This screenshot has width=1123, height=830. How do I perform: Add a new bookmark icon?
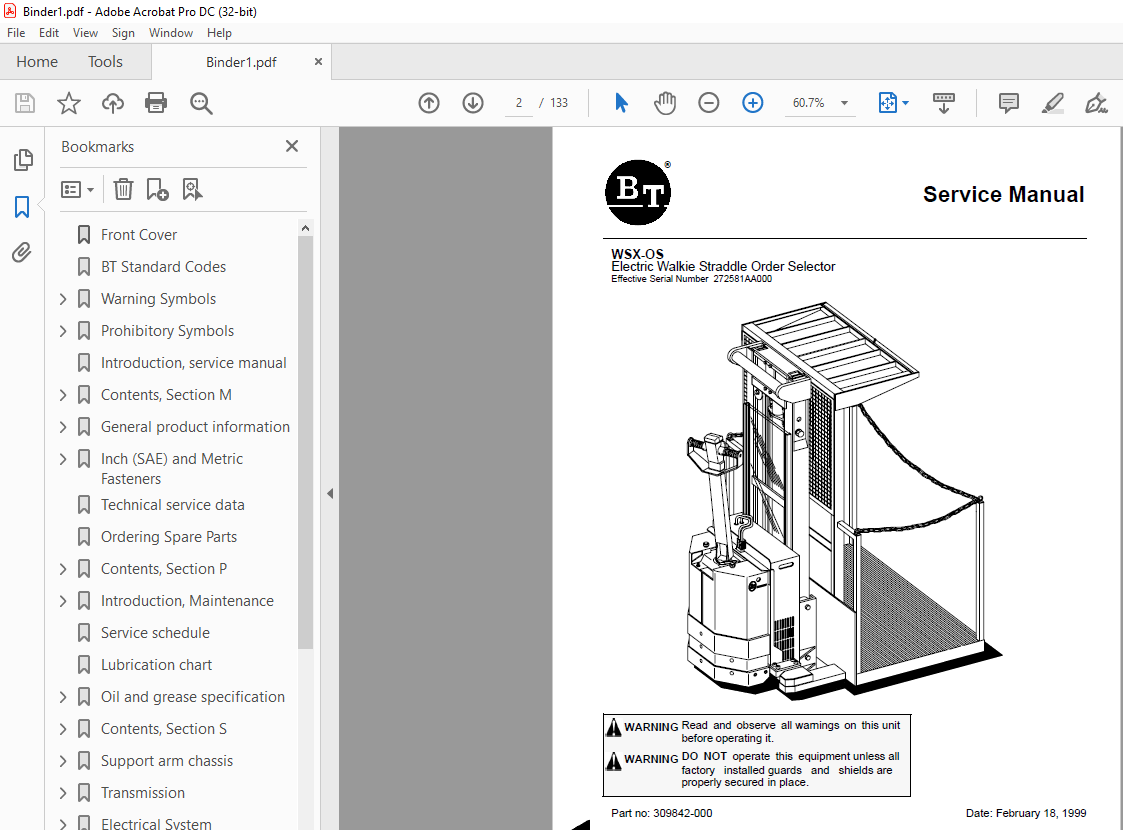[x=157, y=190]
